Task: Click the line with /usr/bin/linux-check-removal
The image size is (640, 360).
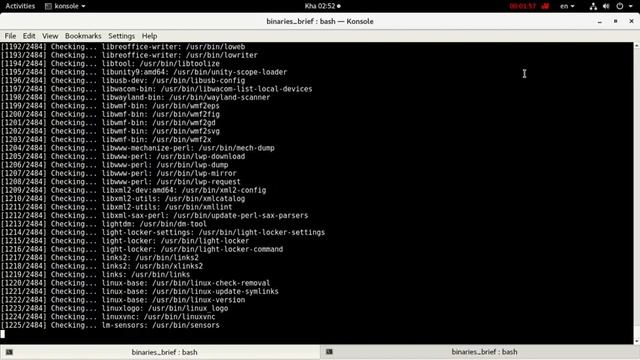Action: (136, 283)
